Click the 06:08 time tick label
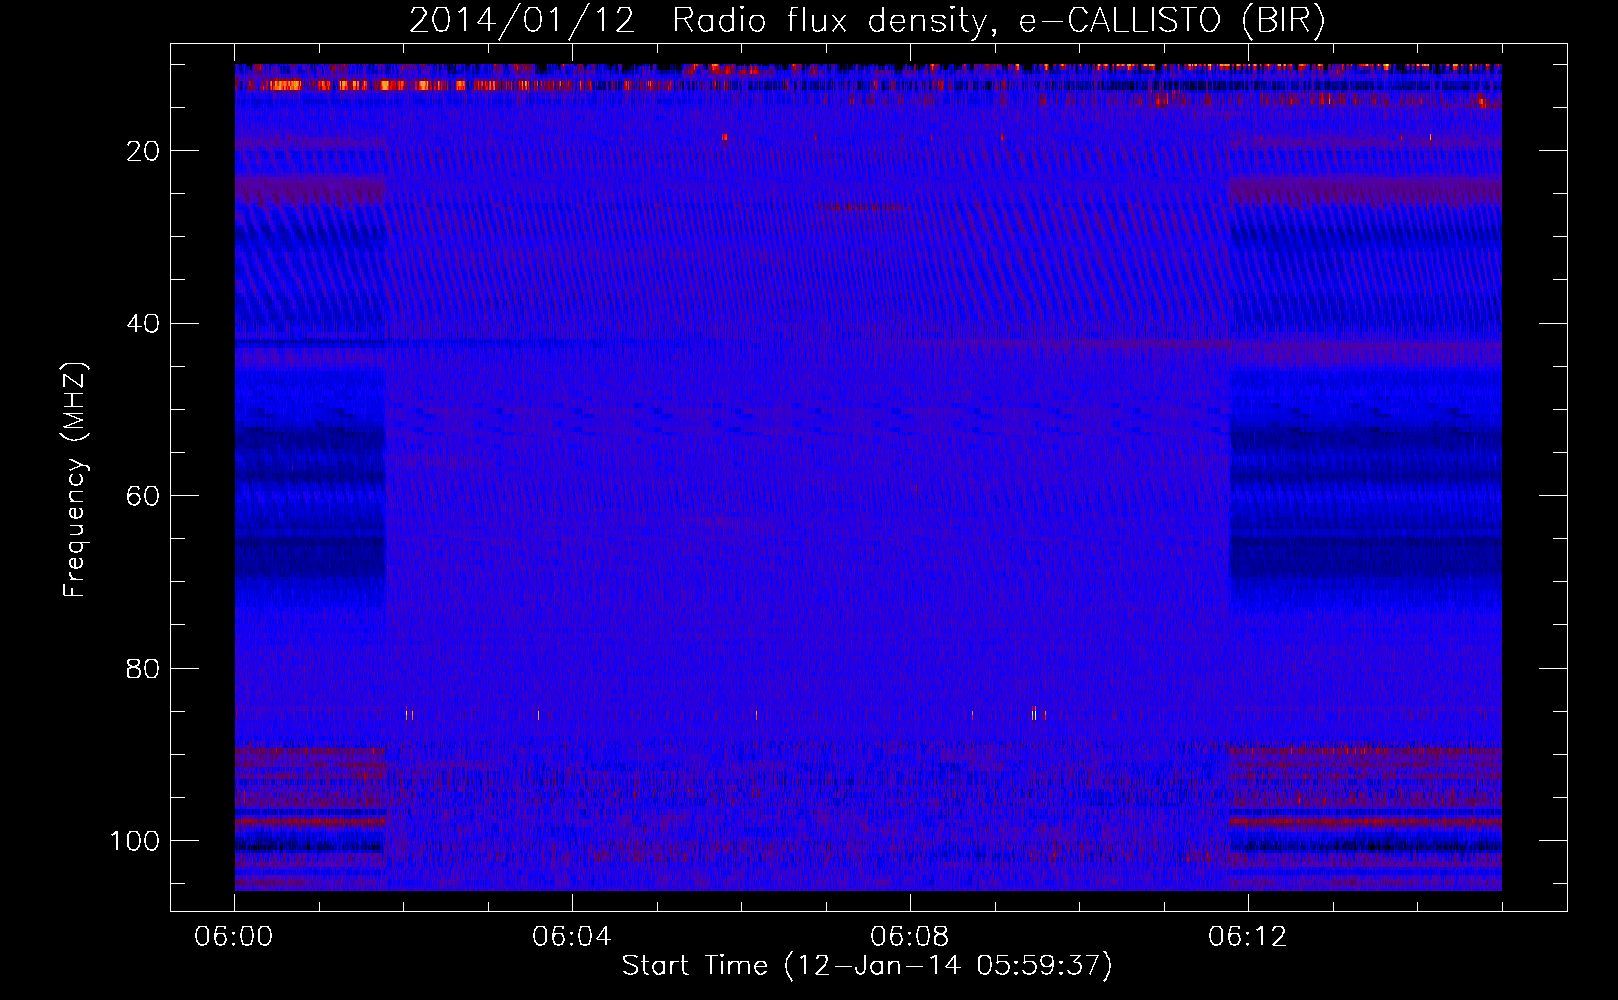The image size is (1618, 1000). 910,937
